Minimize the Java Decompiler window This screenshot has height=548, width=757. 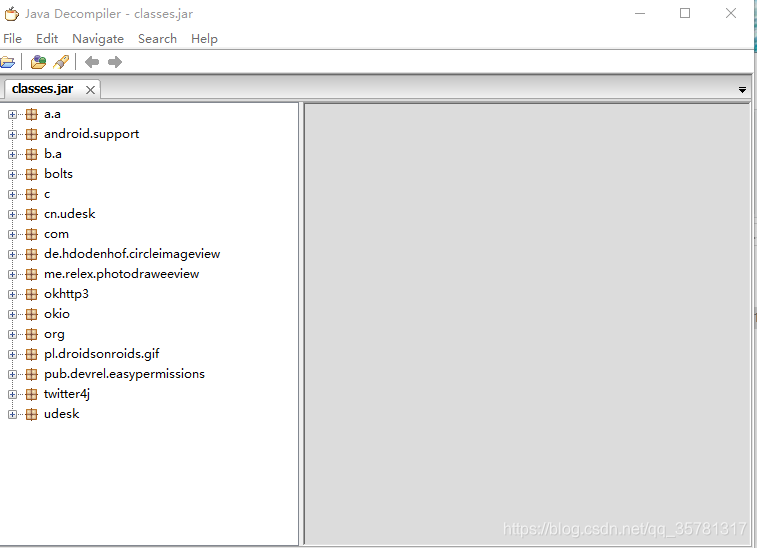point(640,14)
